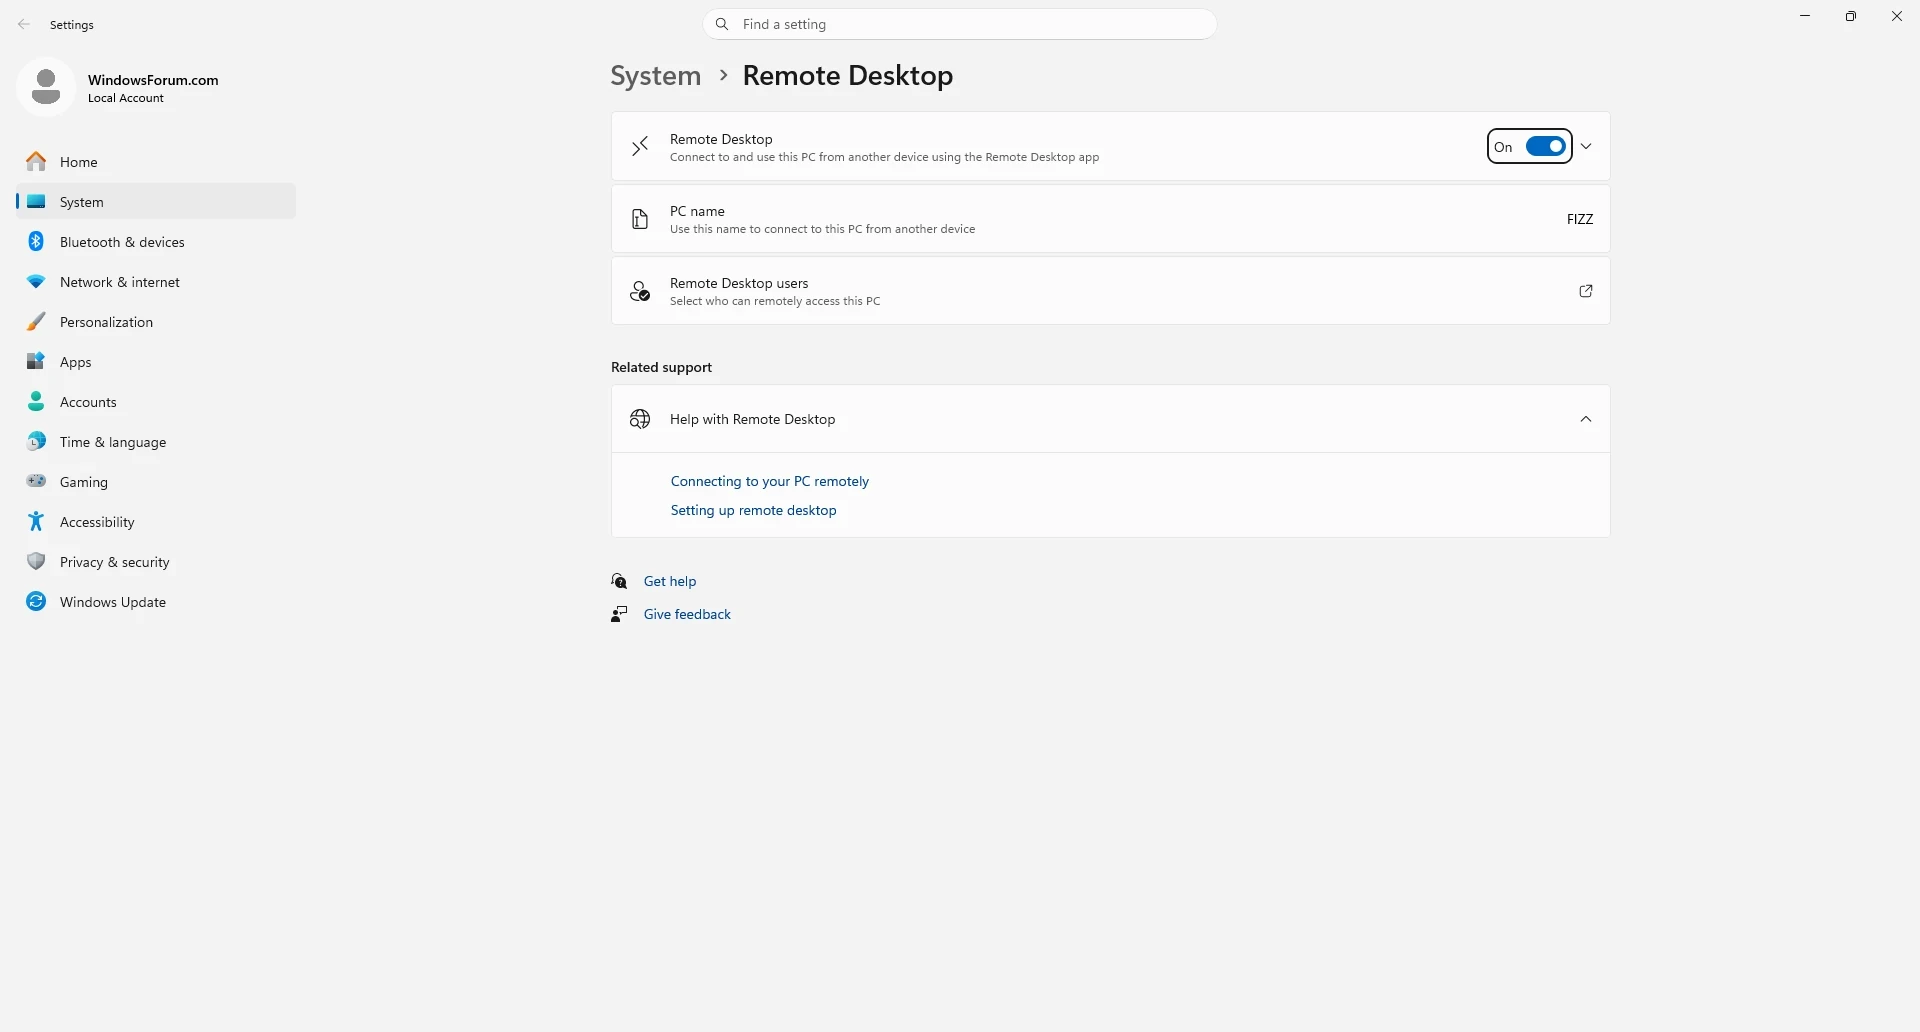The width and height of the screenshot is (1920, 1032).
Task: Click the user account avatar
Action: pyautogui.click(x=46, y=87)
